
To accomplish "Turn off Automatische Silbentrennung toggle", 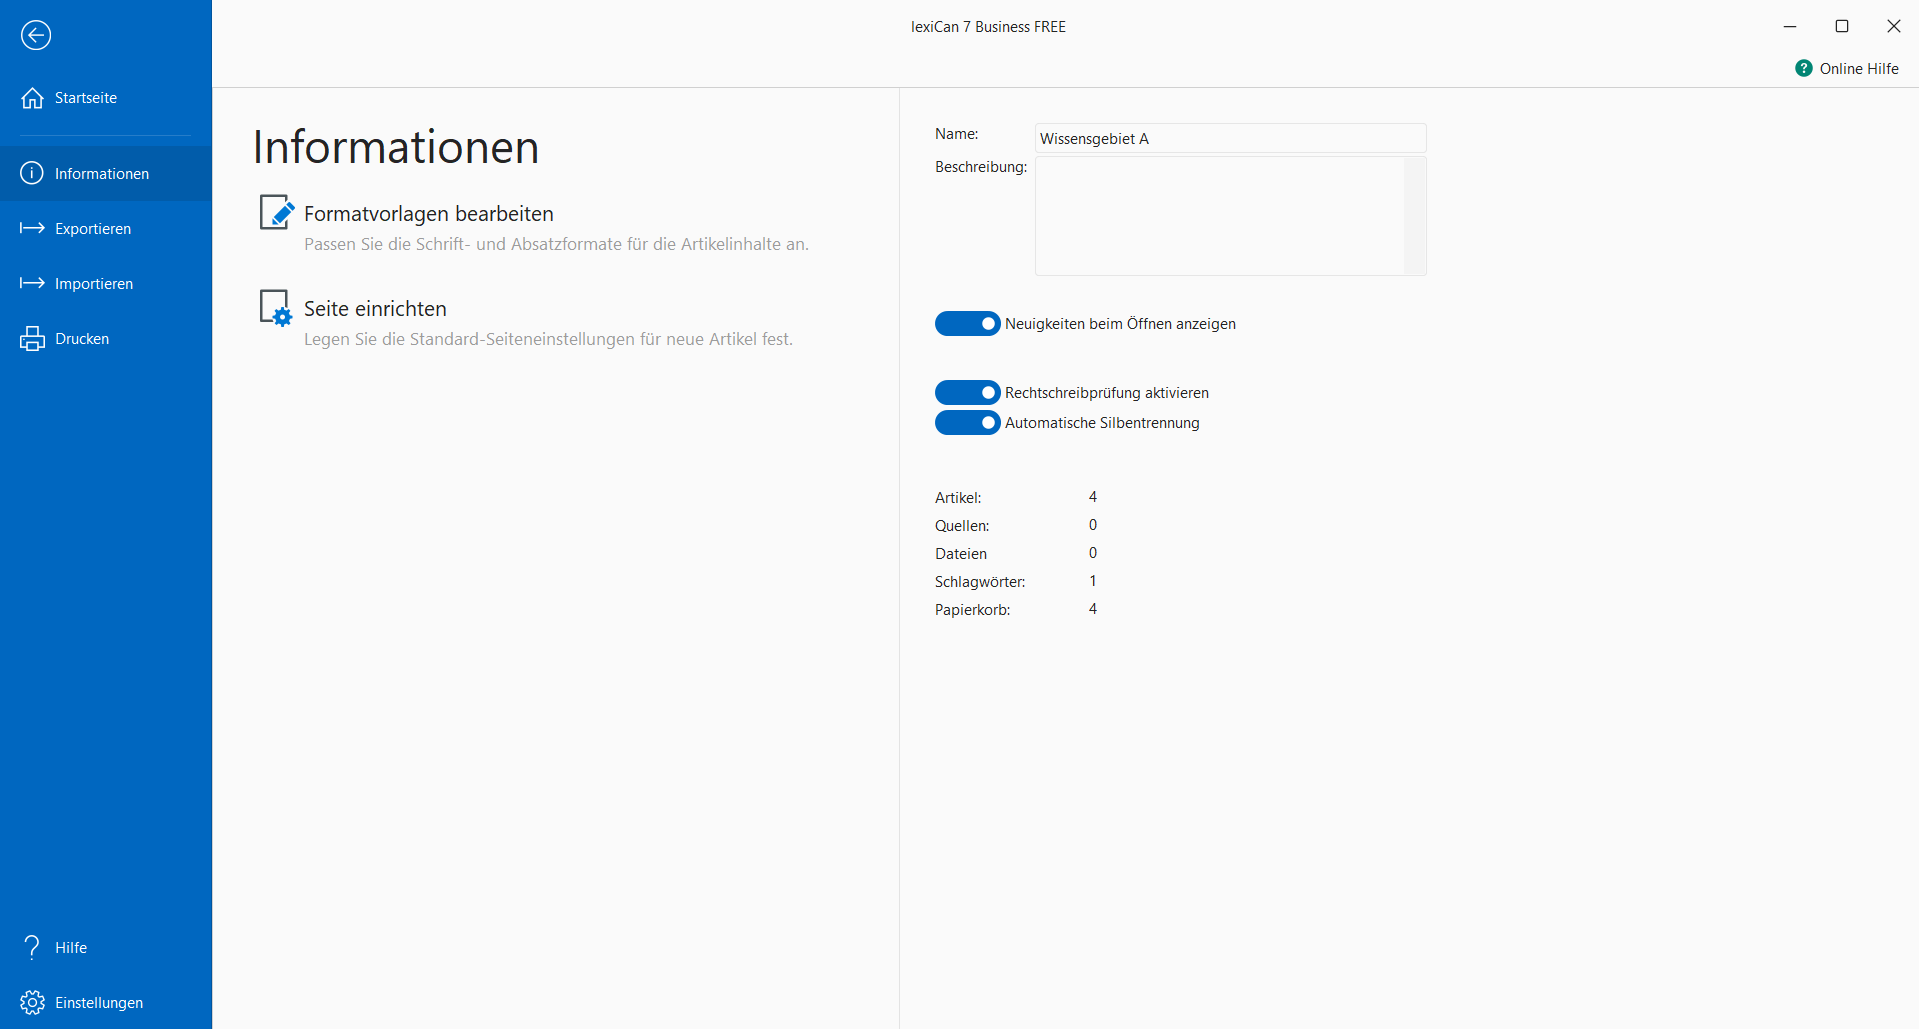I will tap(967, 423).
